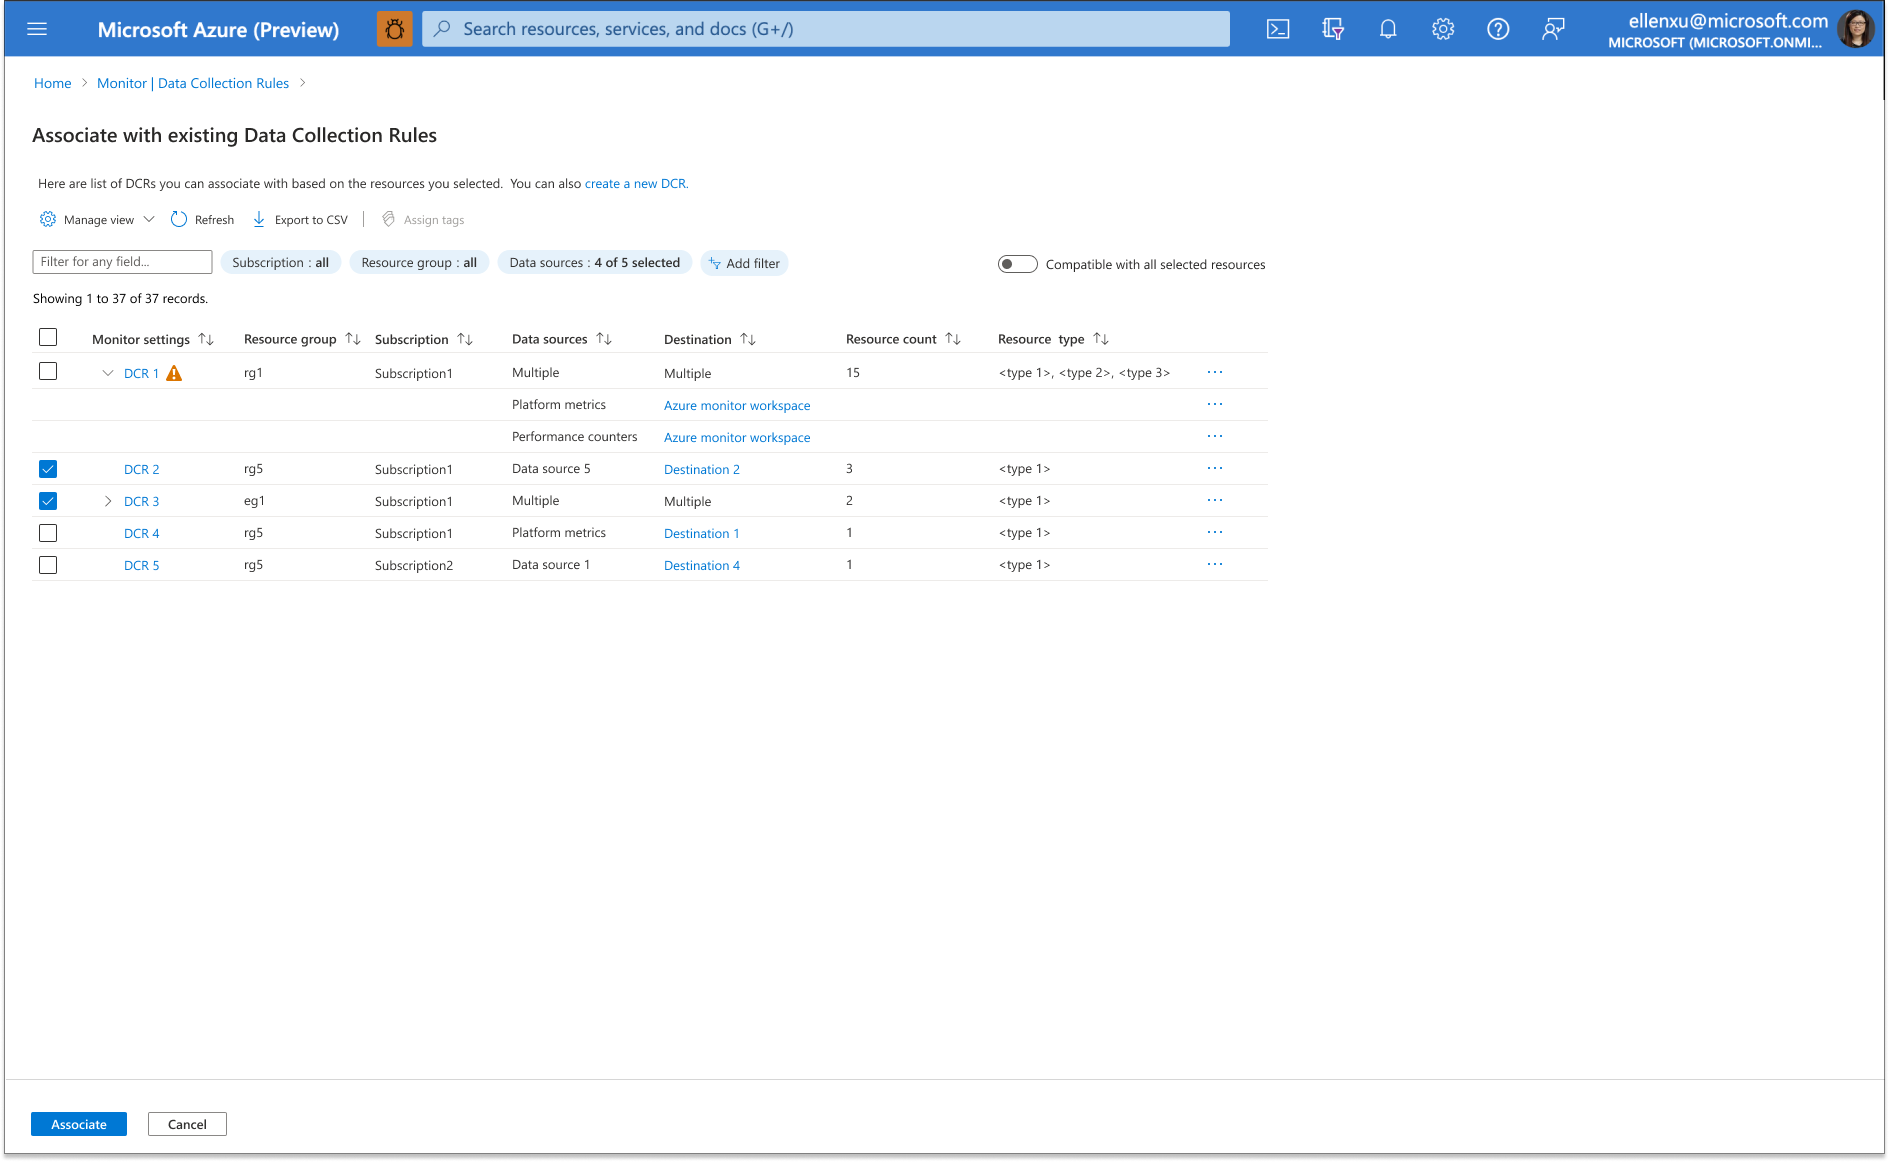Focus the Filter for any field box
The image size is (1889, 1162).
122,262
